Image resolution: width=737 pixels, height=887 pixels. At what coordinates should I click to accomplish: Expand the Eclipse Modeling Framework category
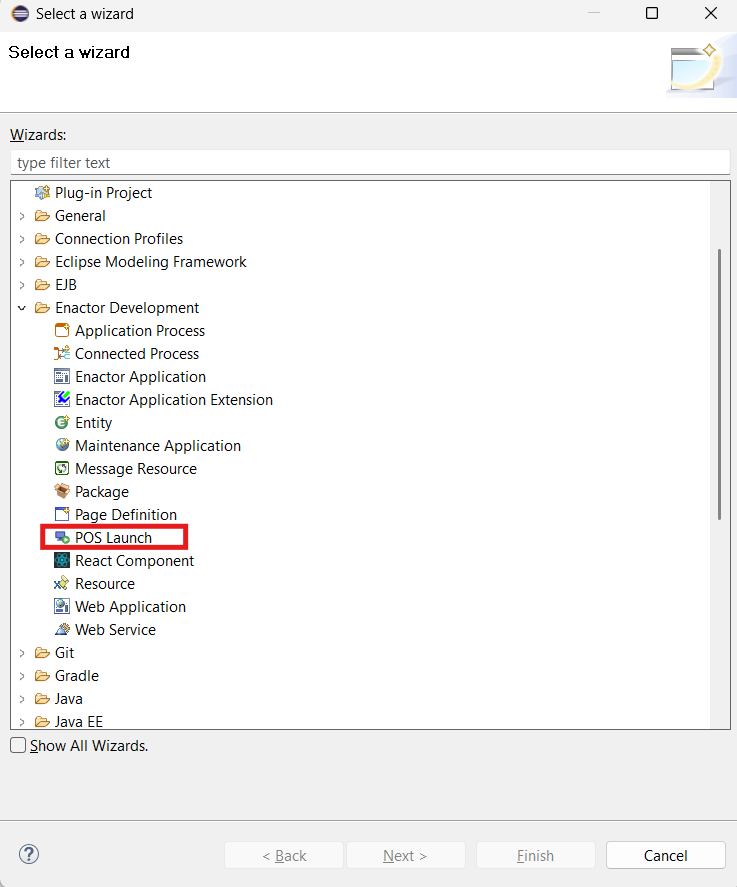22,262
